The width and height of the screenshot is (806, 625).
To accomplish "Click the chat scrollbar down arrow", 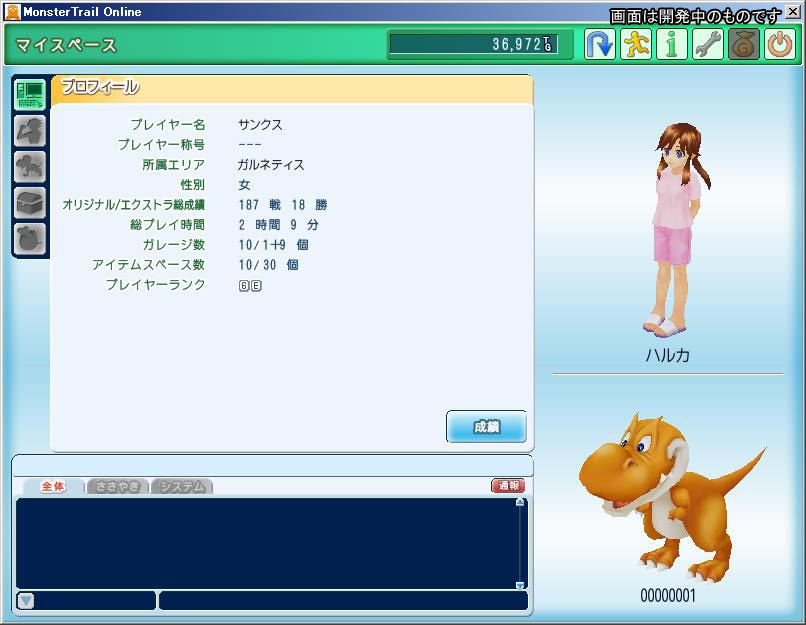I will click(x=520, y=585).
